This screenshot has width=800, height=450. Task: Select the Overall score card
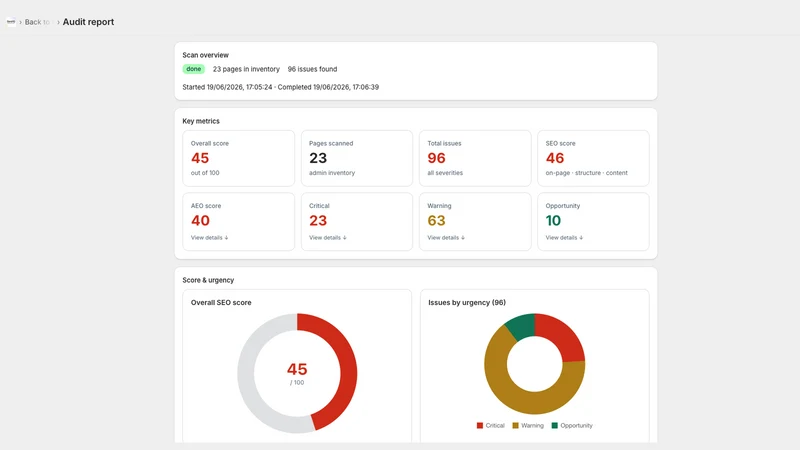pyautogui.click(x=238, y=158)
